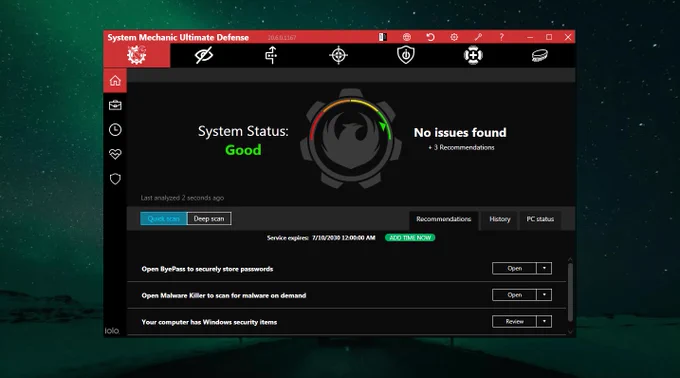Switch to the History tab
The width and height of the screenshot is (680, 378).
click(x=500, y=219)
